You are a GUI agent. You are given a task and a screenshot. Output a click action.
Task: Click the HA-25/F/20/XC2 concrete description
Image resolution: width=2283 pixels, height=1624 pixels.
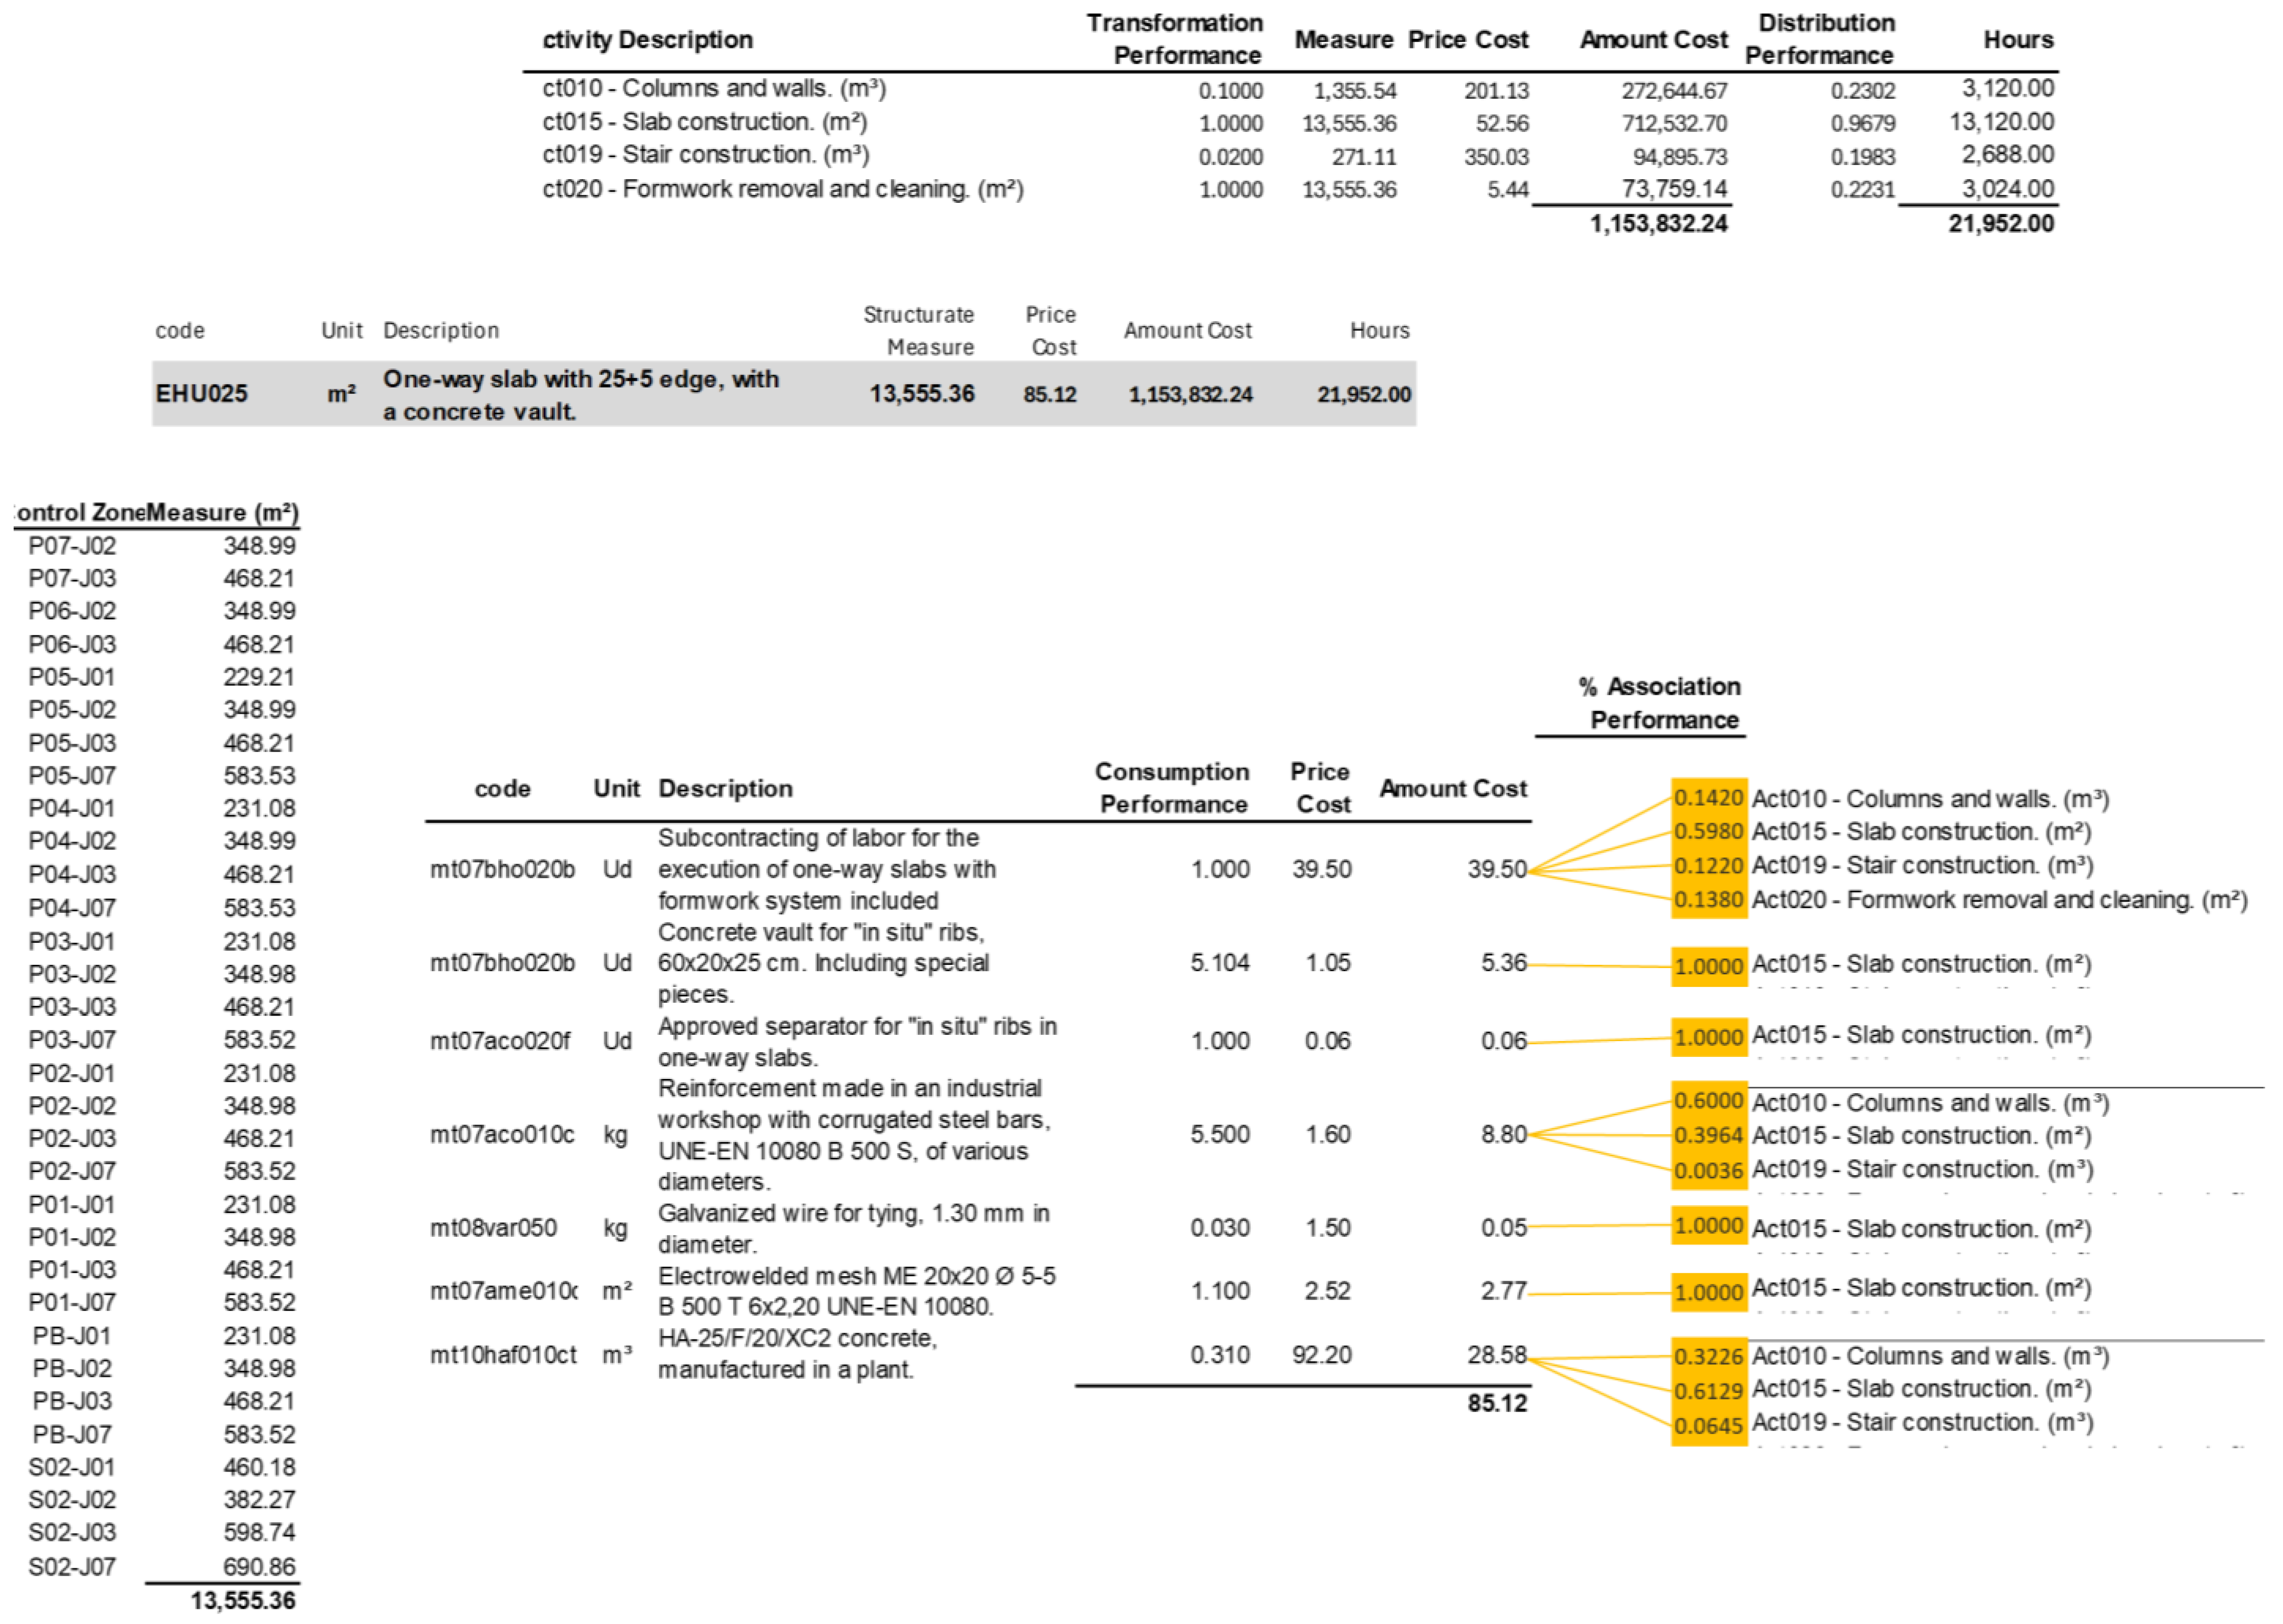click(798, 1354)
